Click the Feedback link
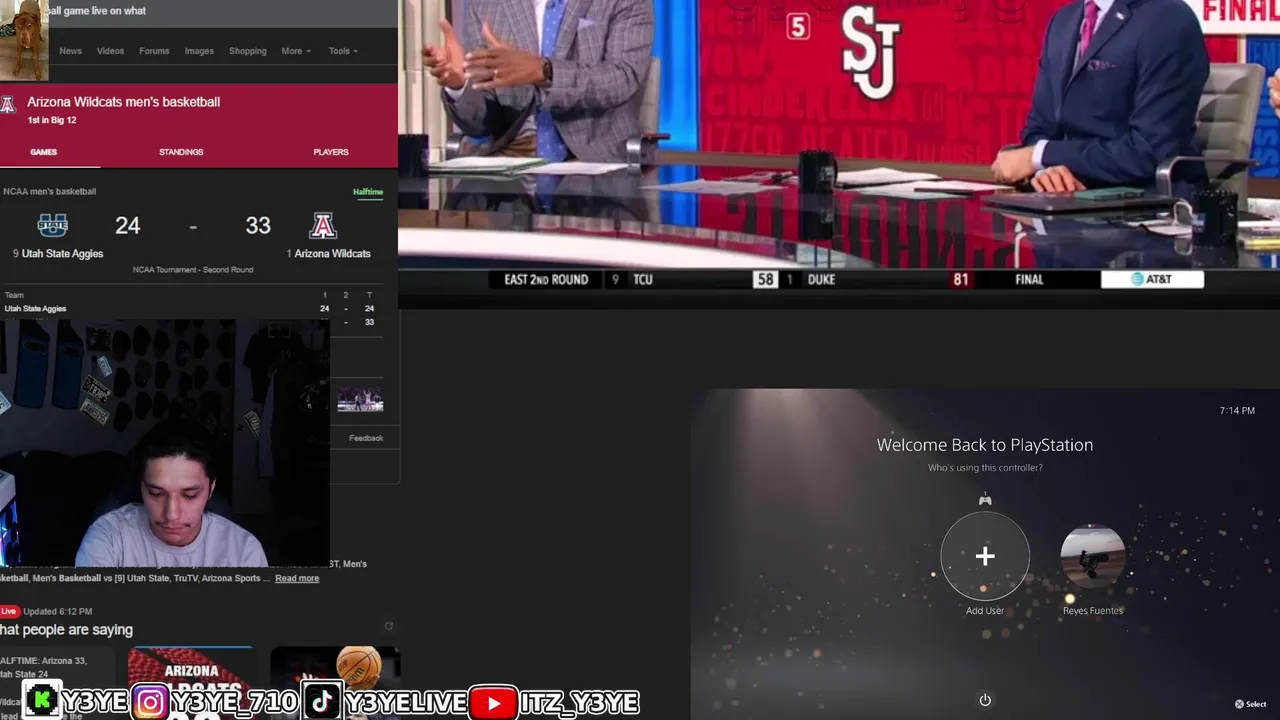 [366, 438]
